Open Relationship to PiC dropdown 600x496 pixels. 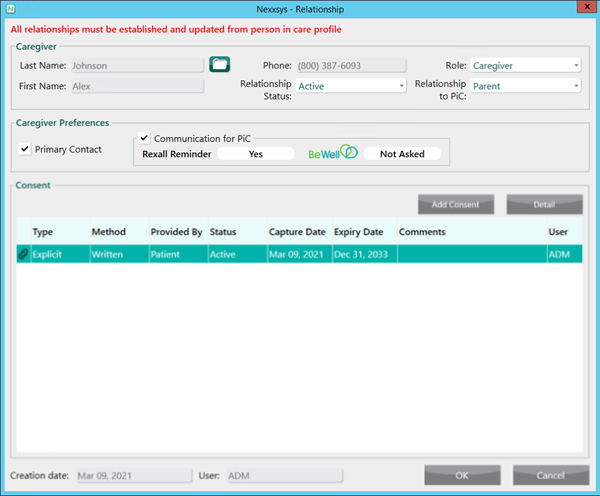pos(526,86)
